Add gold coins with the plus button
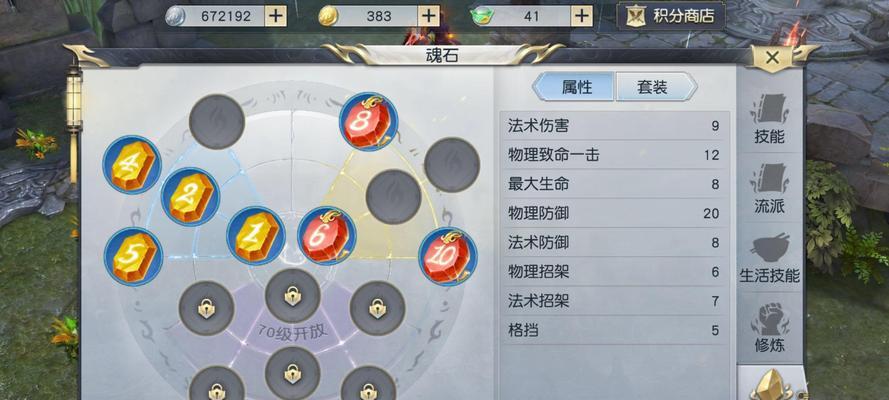The width and height of the screenshot is (889, 400). (429, 16)
